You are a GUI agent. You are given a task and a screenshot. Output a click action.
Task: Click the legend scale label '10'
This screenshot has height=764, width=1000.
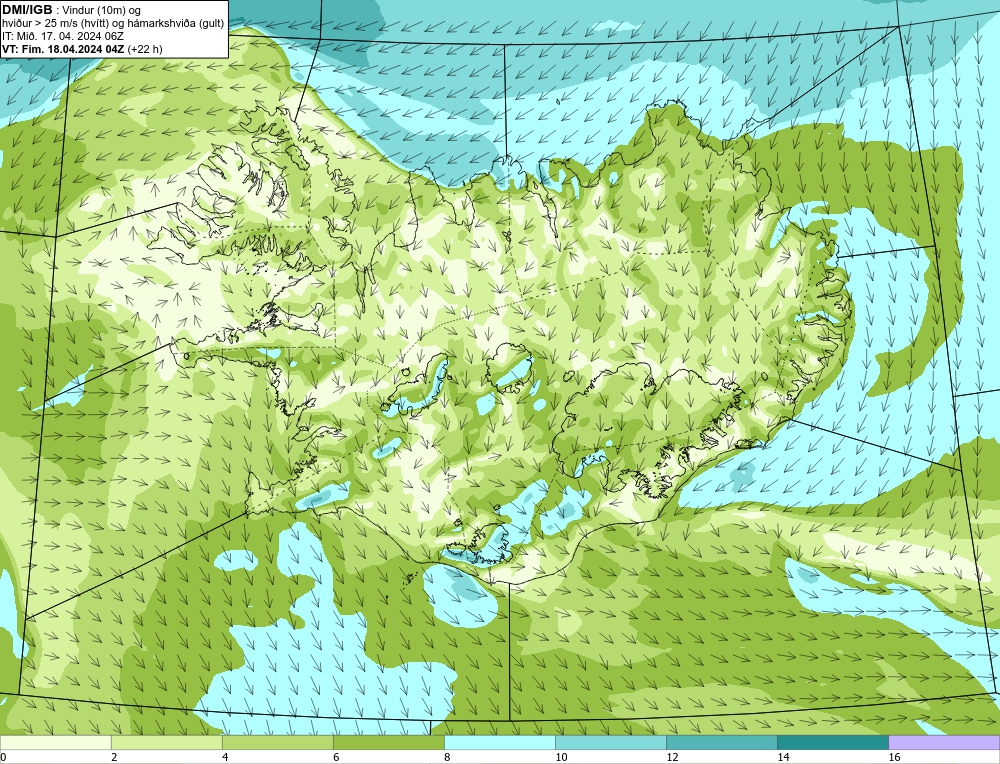tap(561, 757)
